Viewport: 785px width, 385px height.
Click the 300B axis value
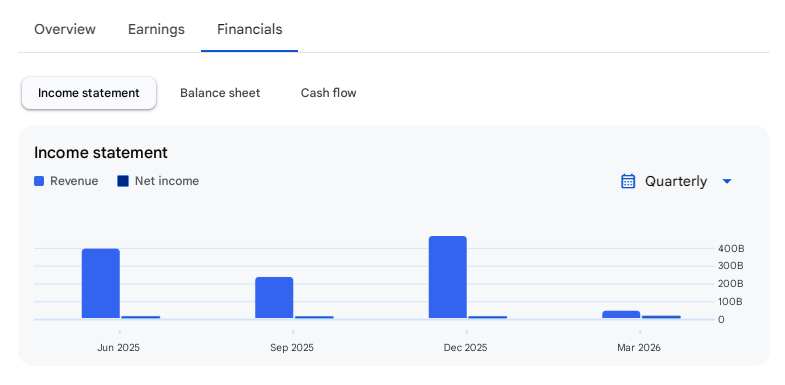[731, 265]
